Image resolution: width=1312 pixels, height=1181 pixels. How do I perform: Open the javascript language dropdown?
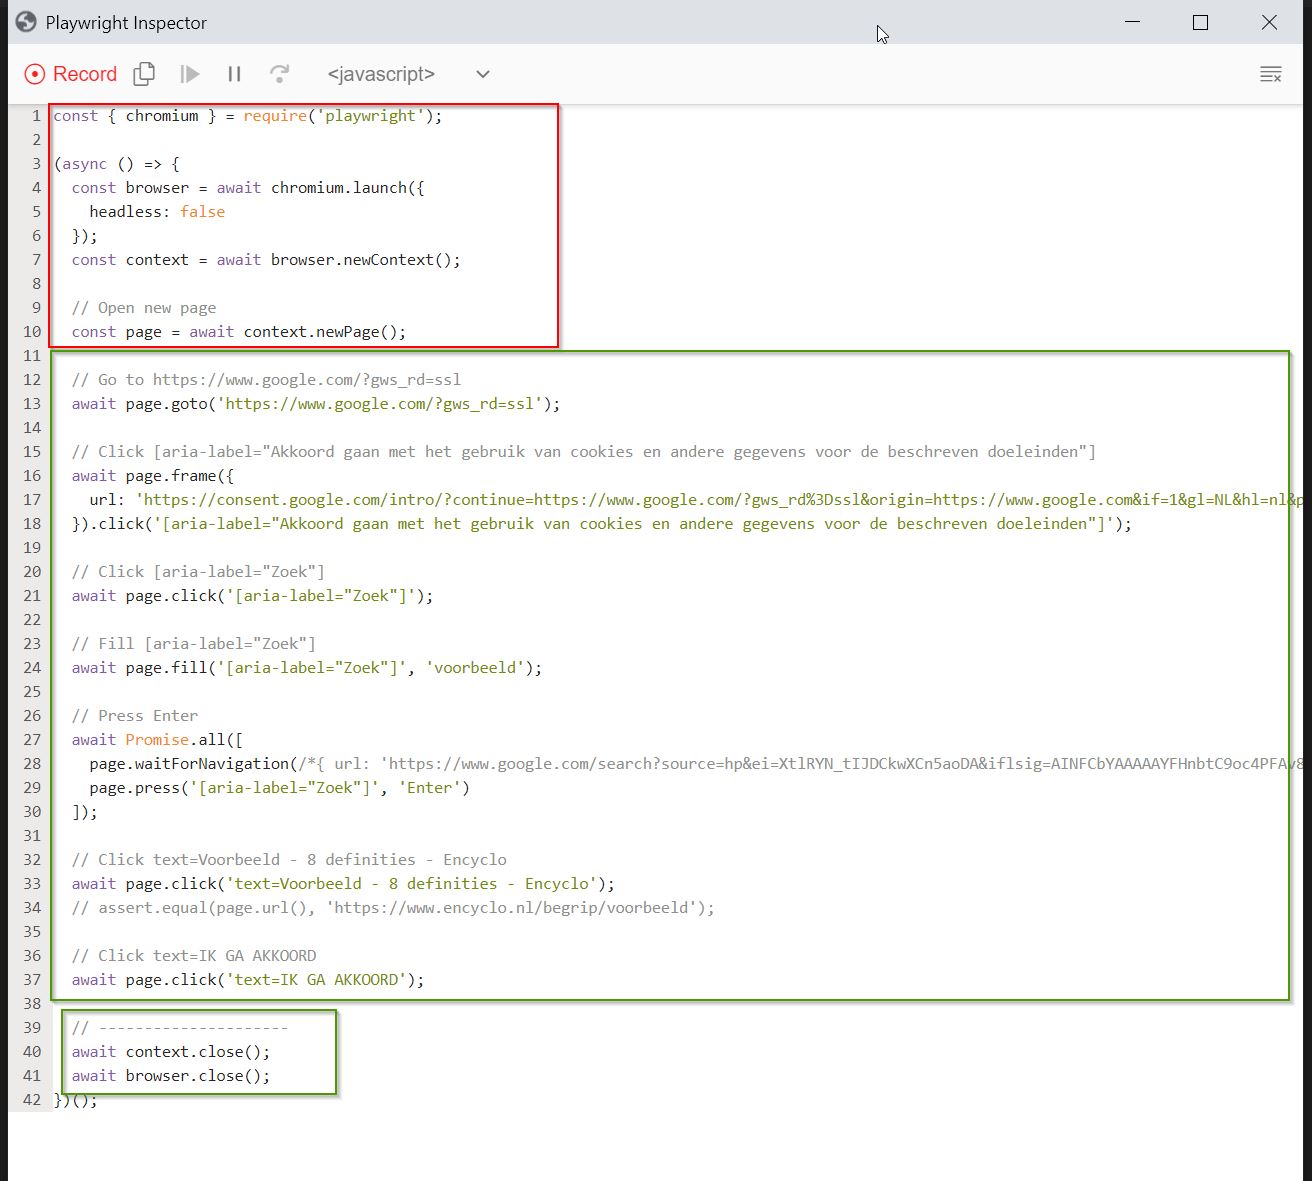pos(408,74)
